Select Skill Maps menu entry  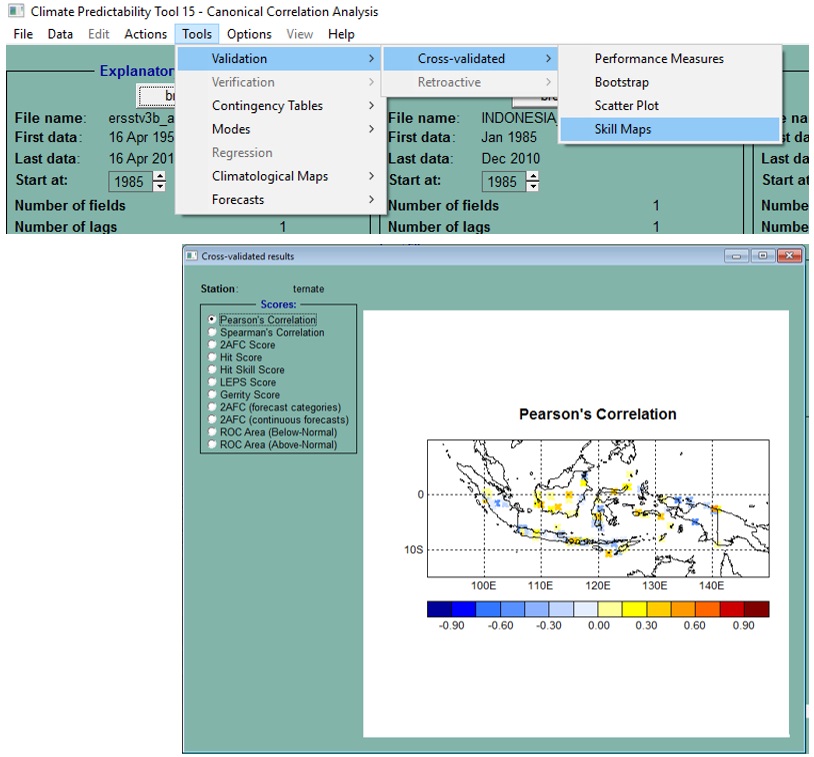tap(670, 129)
